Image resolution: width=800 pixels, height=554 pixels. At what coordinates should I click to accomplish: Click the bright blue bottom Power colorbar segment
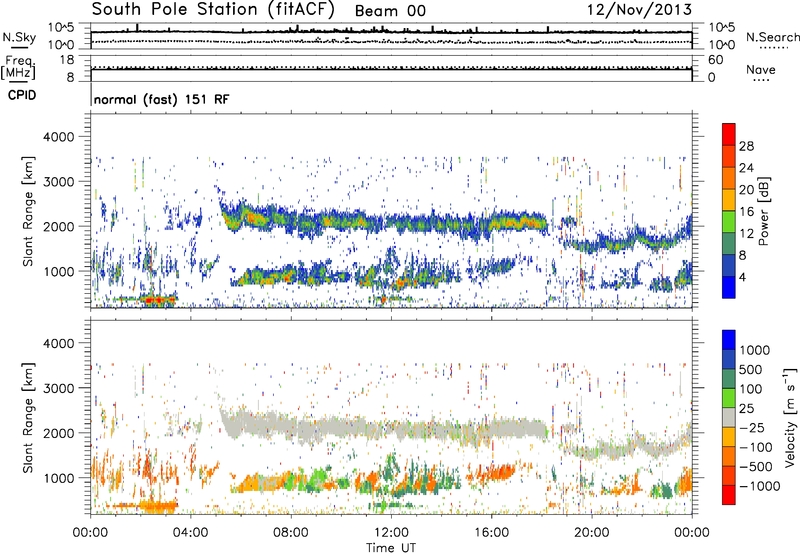[729, 287]
